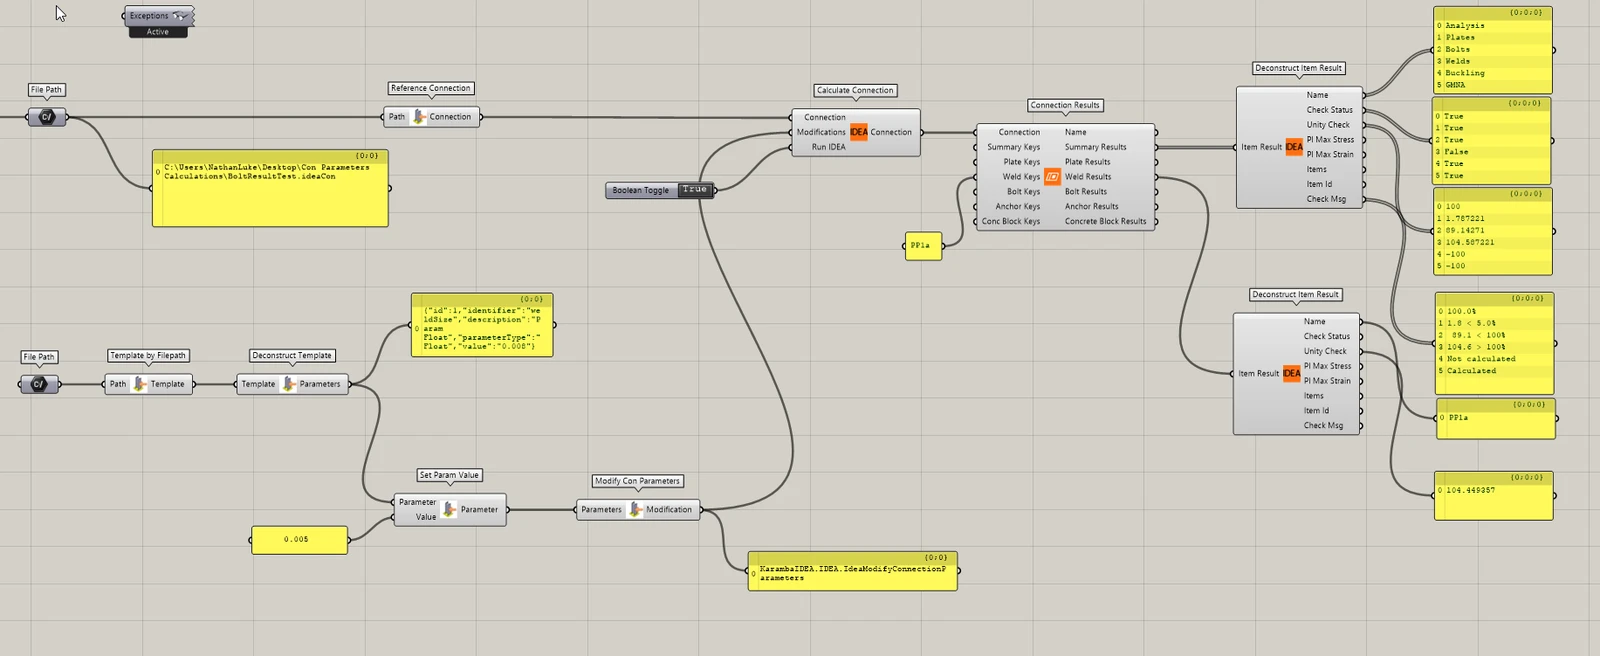The width and height of the screenshot is (1600, 656).
Task: Click the Connection Results component icon
Action: 1052,177
